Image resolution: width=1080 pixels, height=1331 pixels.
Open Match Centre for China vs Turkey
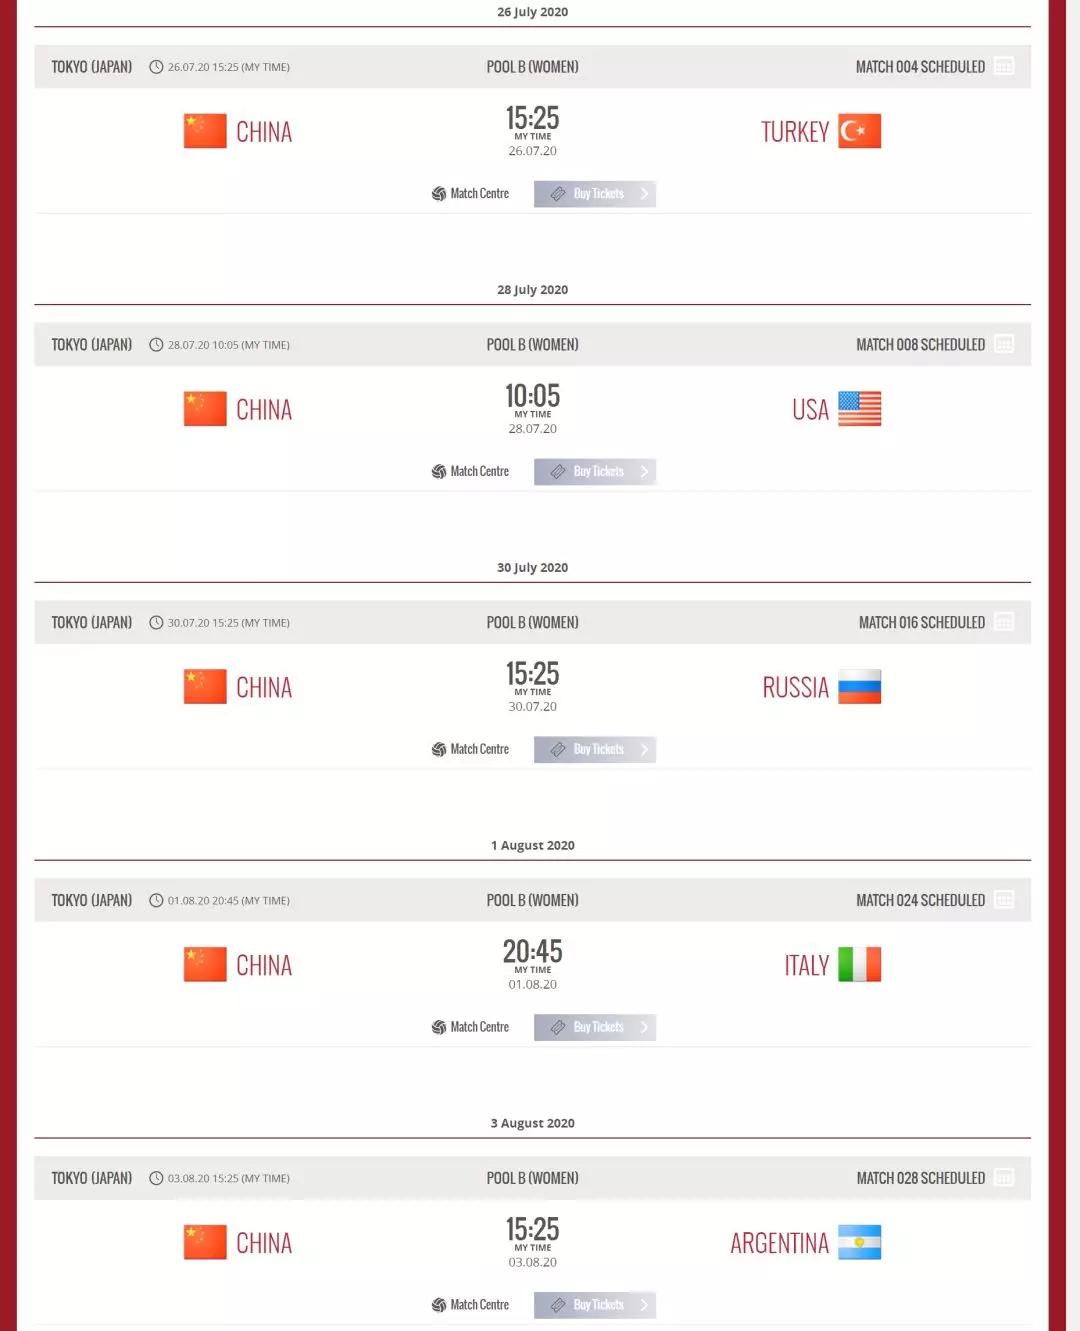pyautogui.click(x=470, y=194)
